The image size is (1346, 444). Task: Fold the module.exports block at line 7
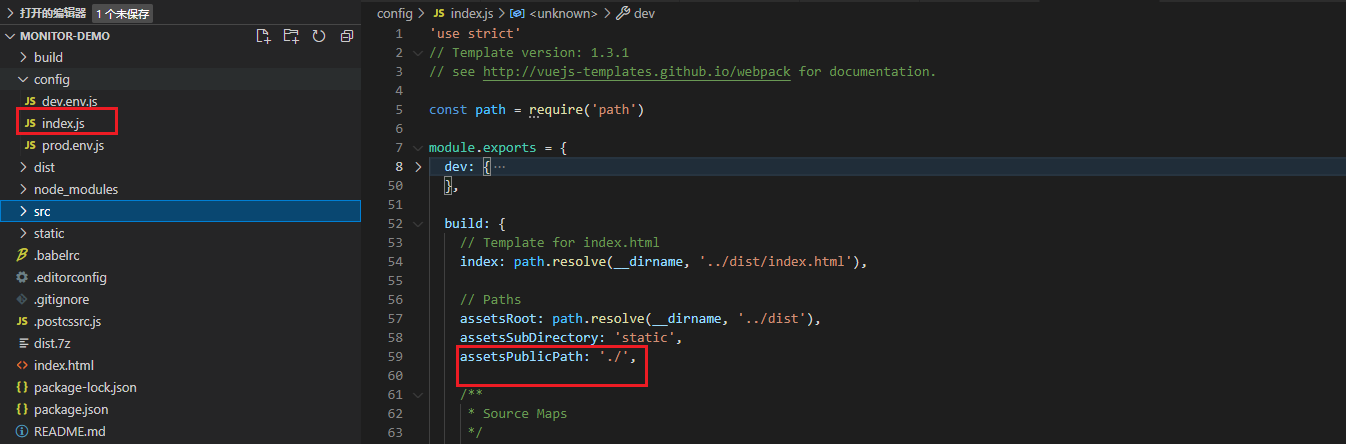coord(418,148)
